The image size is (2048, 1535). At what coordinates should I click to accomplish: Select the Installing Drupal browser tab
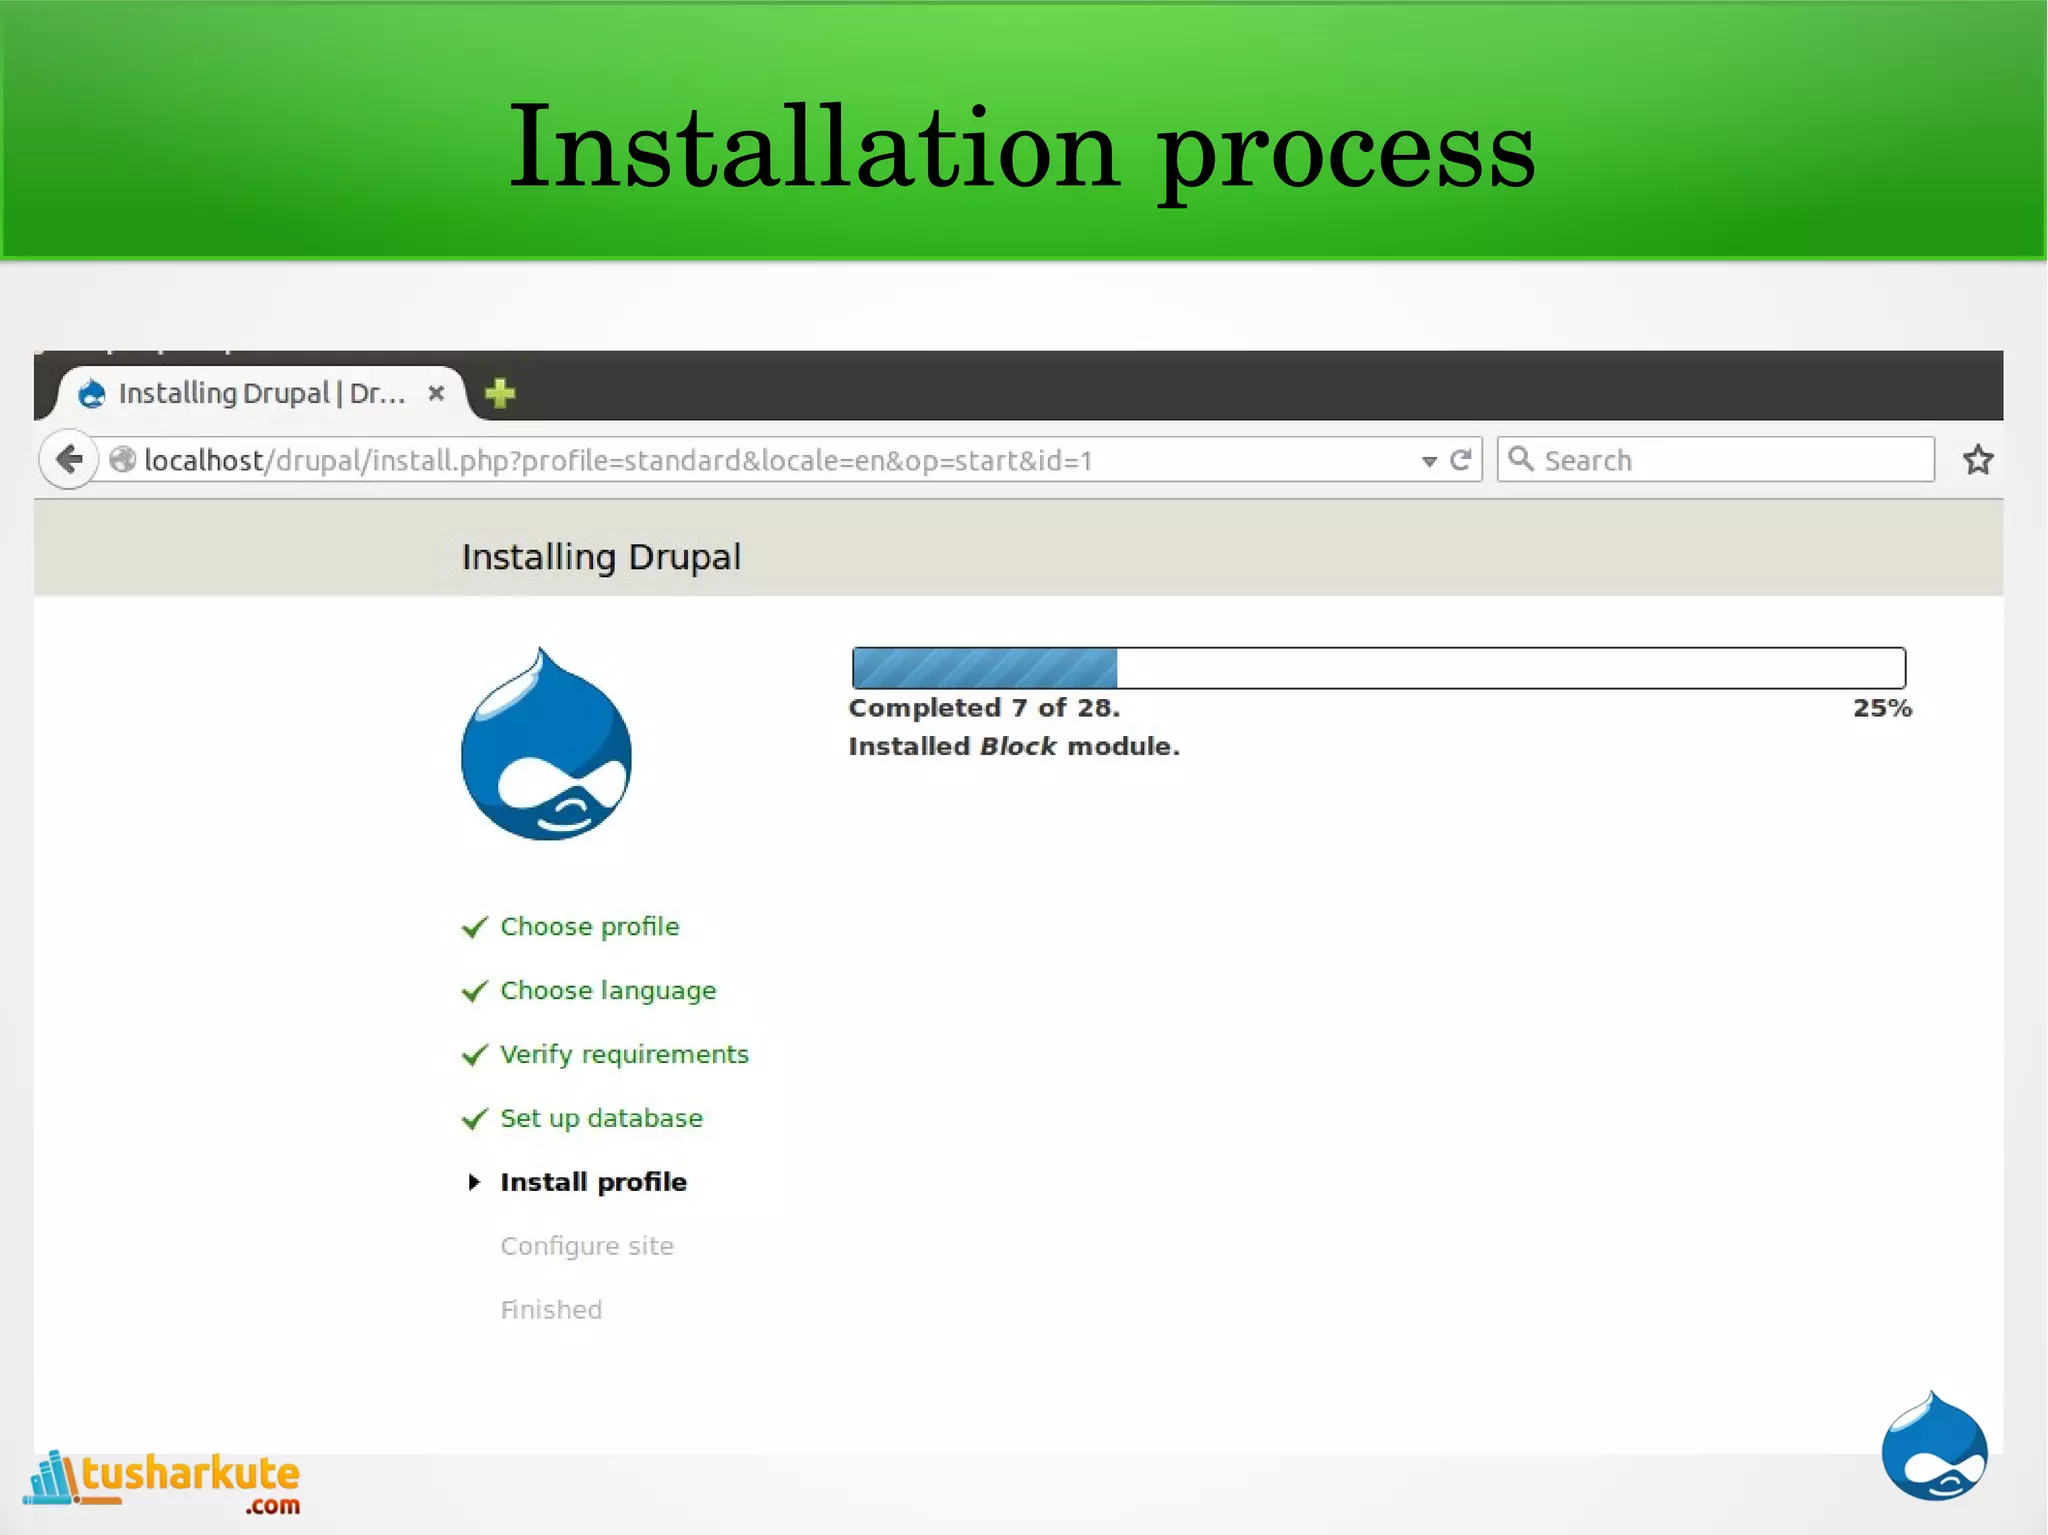pyautogui.click(x=262, y=393)
